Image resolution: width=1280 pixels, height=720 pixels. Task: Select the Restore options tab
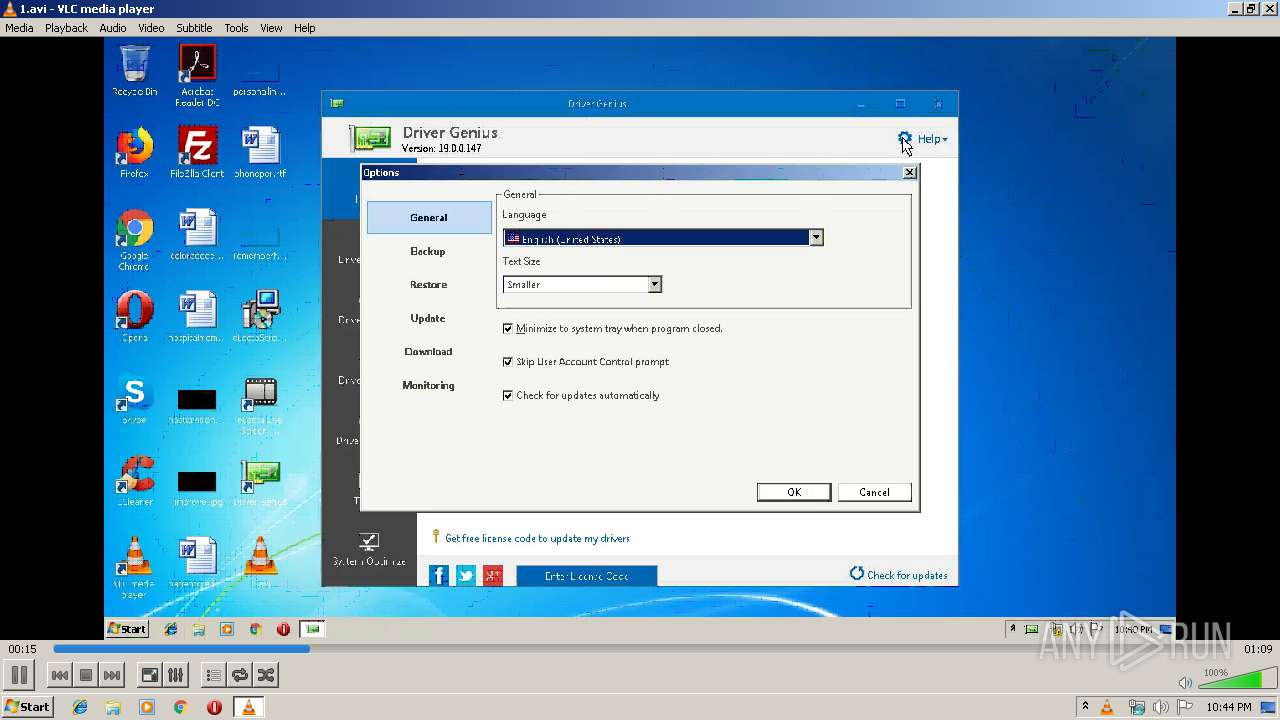click(x=428, y=285)
